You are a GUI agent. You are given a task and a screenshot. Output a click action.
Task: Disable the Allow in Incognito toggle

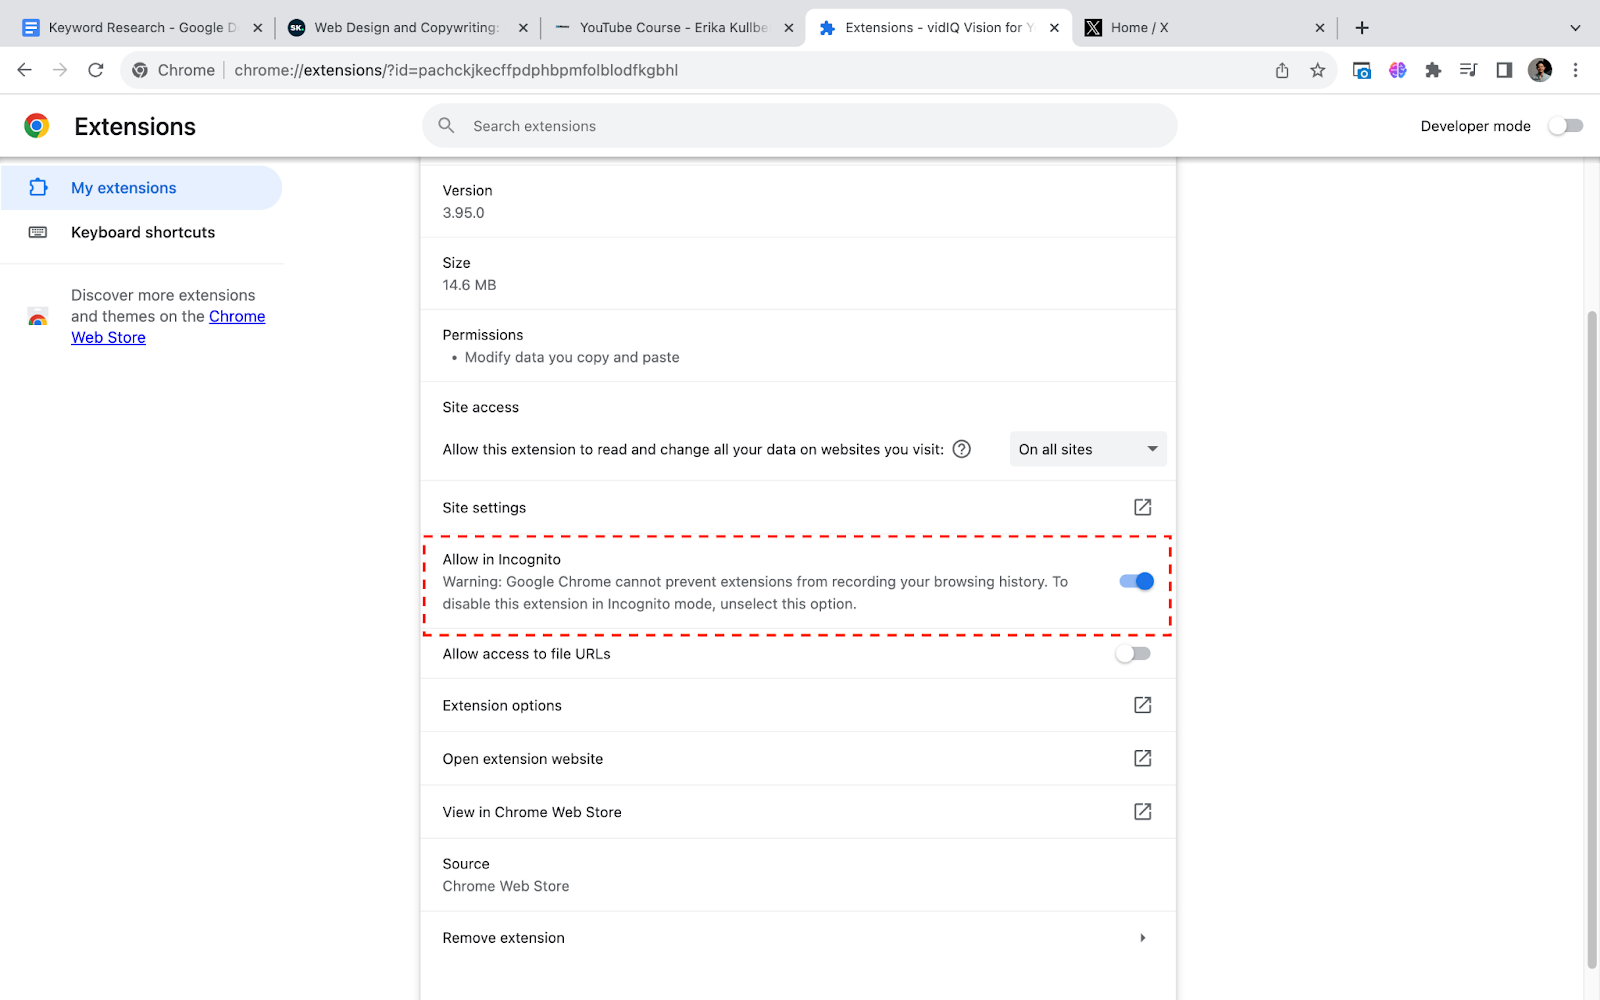click(1137, 581)
